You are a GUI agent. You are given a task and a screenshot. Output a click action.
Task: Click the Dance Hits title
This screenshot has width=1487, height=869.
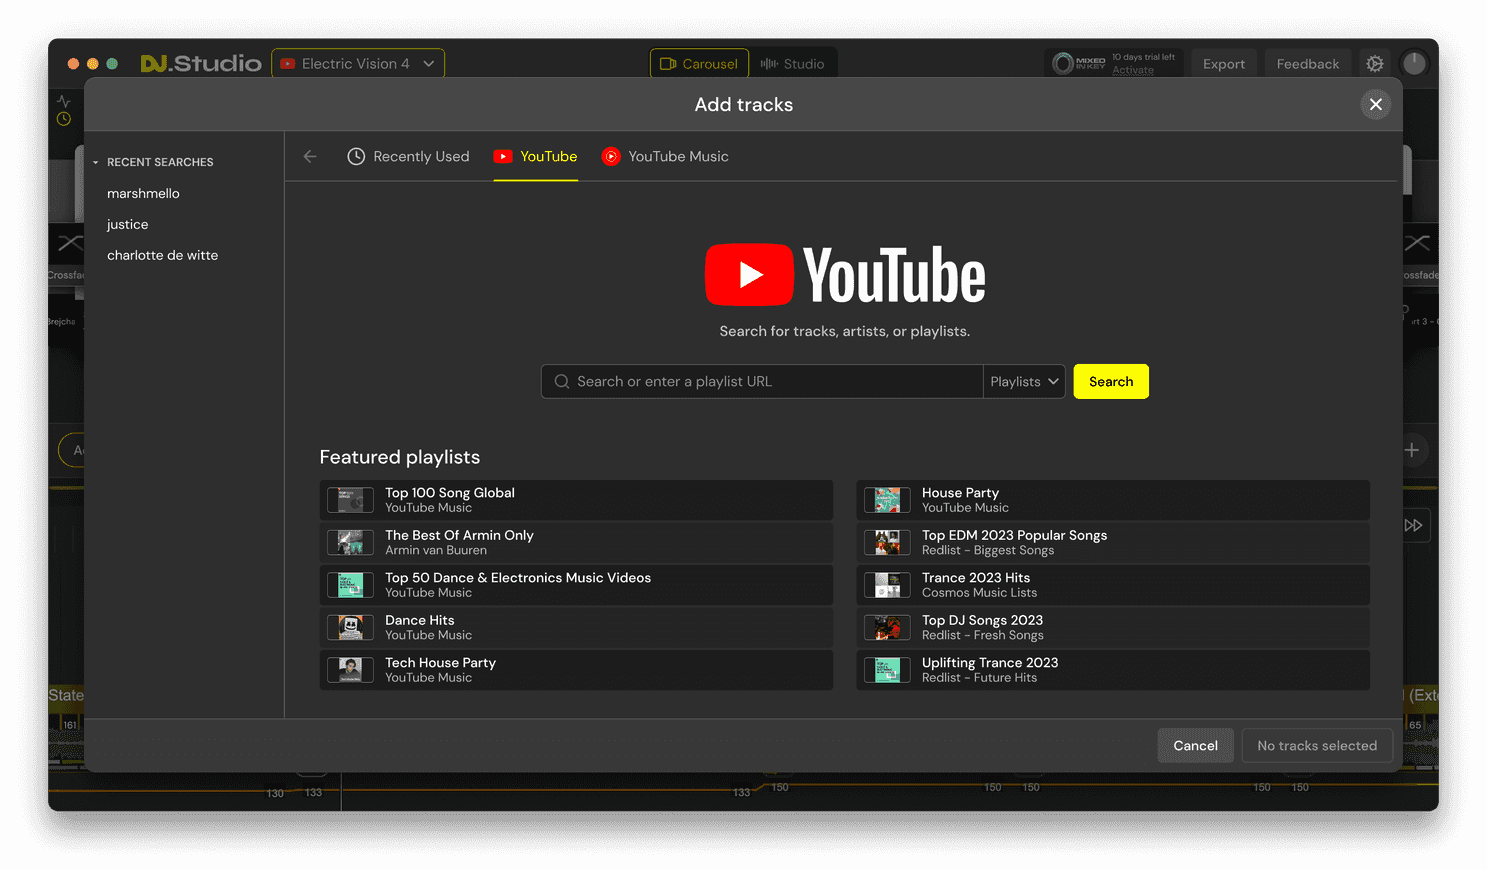click(x=420, y=620)
